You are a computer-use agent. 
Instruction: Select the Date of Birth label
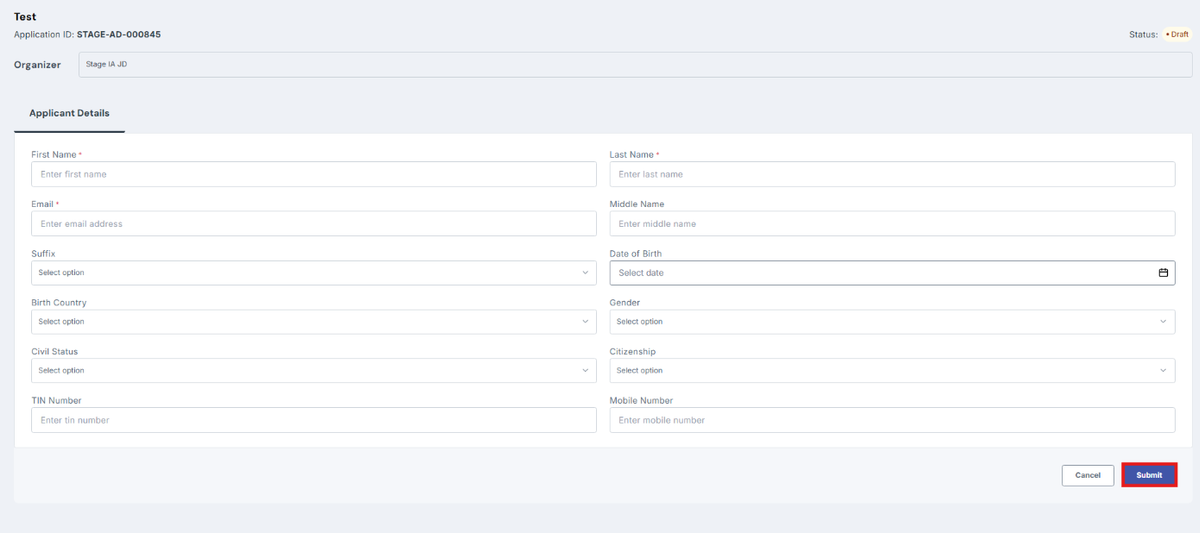pos(636,254)
